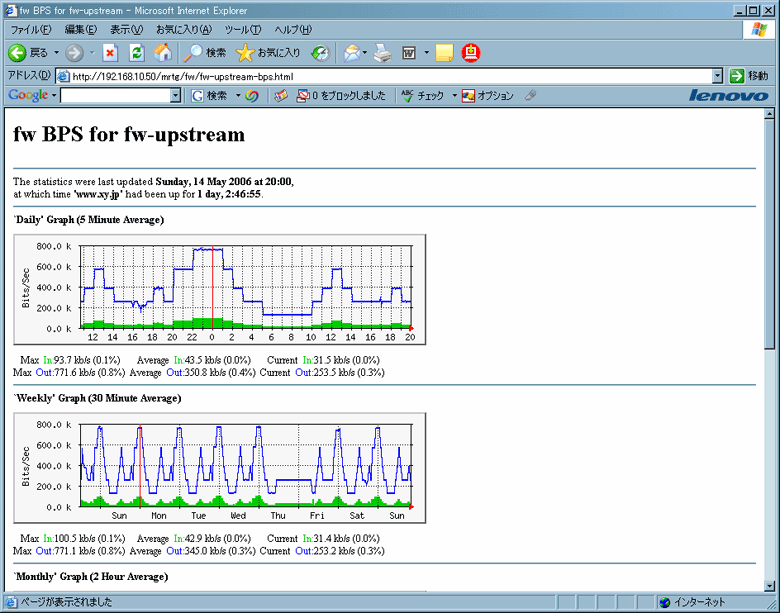This screenshot has width=780, height=613.
Task: Expand the Back button history arrow
Action: point(56,52)
